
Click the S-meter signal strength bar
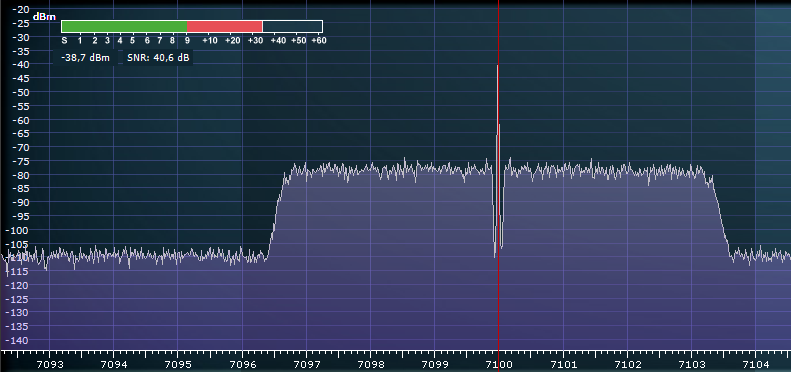[x=192, y=26]
